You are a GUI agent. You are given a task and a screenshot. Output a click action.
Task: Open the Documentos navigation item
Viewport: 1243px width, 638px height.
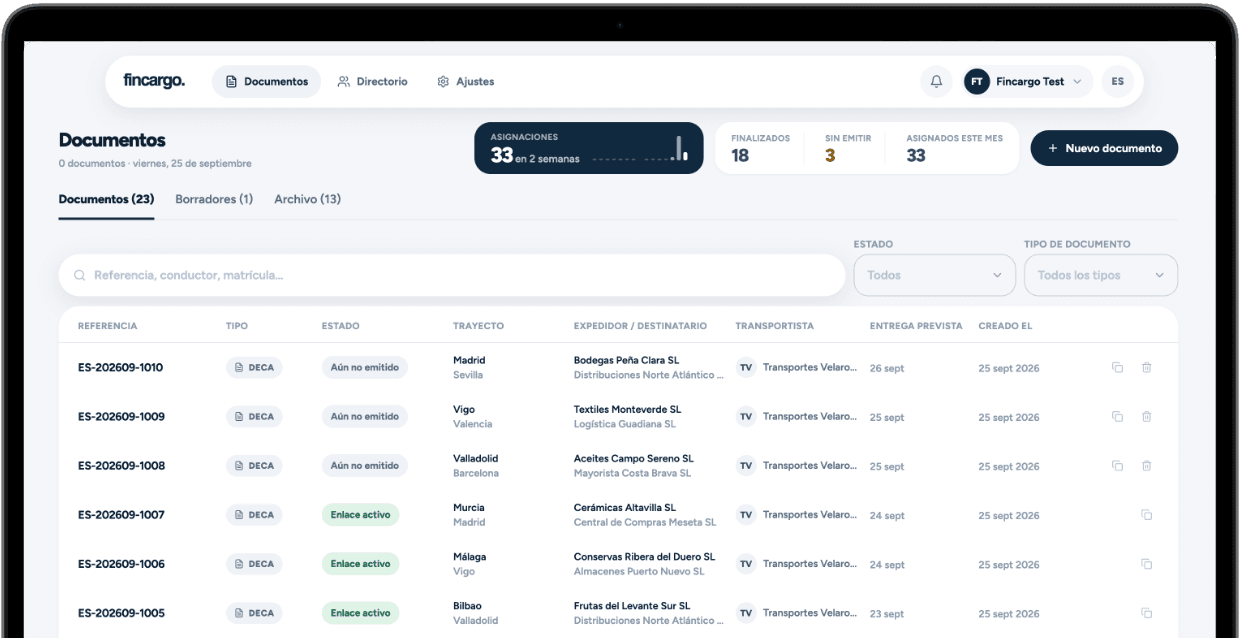tap(267, 82)
